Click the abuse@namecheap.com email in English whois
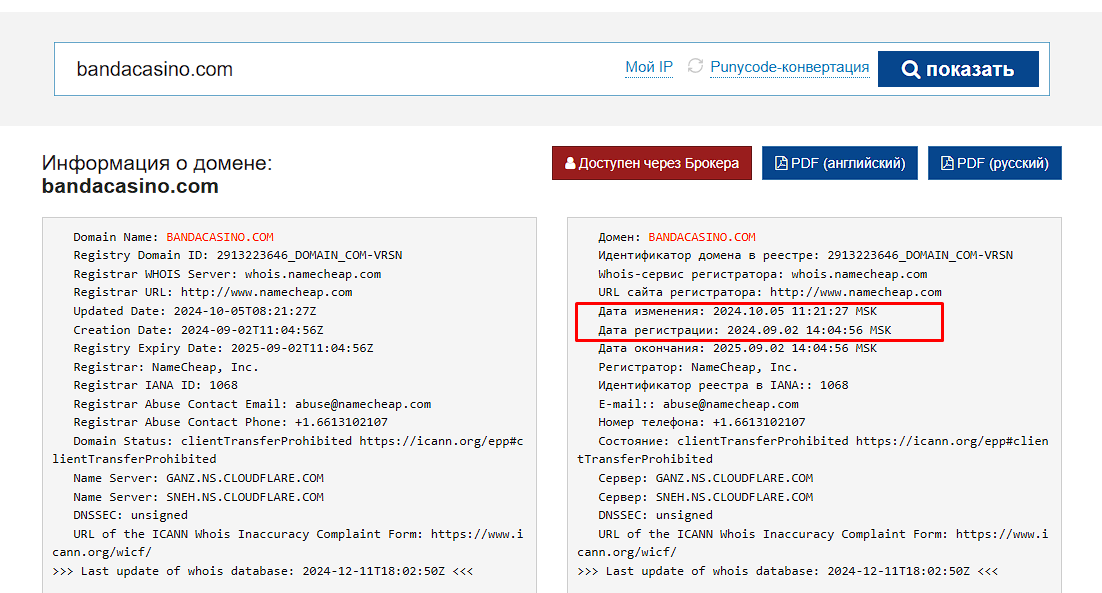This screenshot has height=593, width=1102. coord(363,404)
